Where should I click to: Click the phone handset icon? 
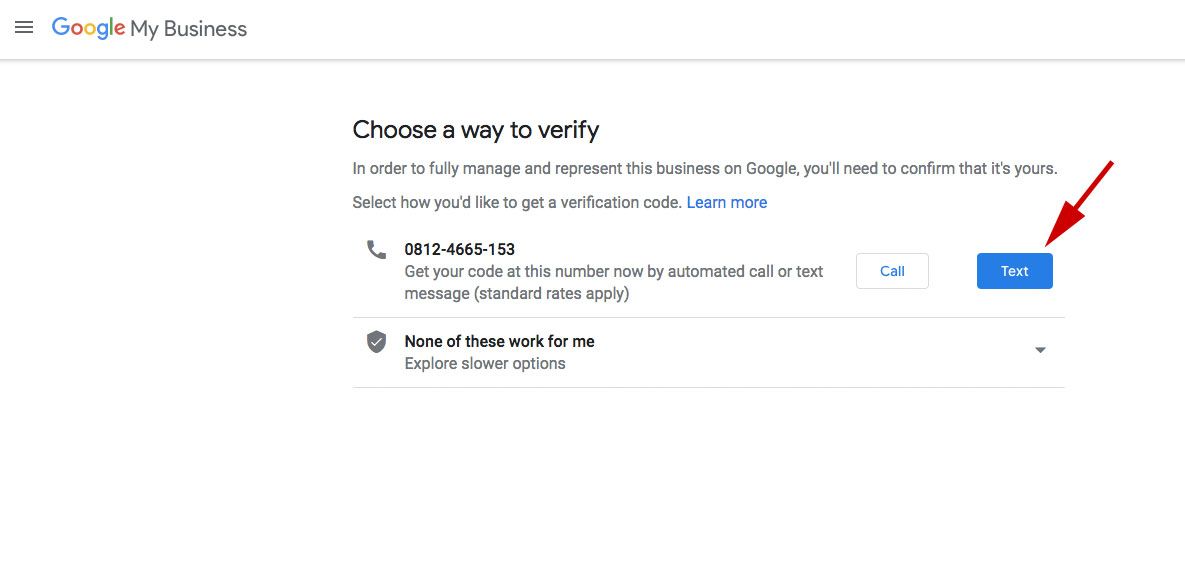[376, 250]
